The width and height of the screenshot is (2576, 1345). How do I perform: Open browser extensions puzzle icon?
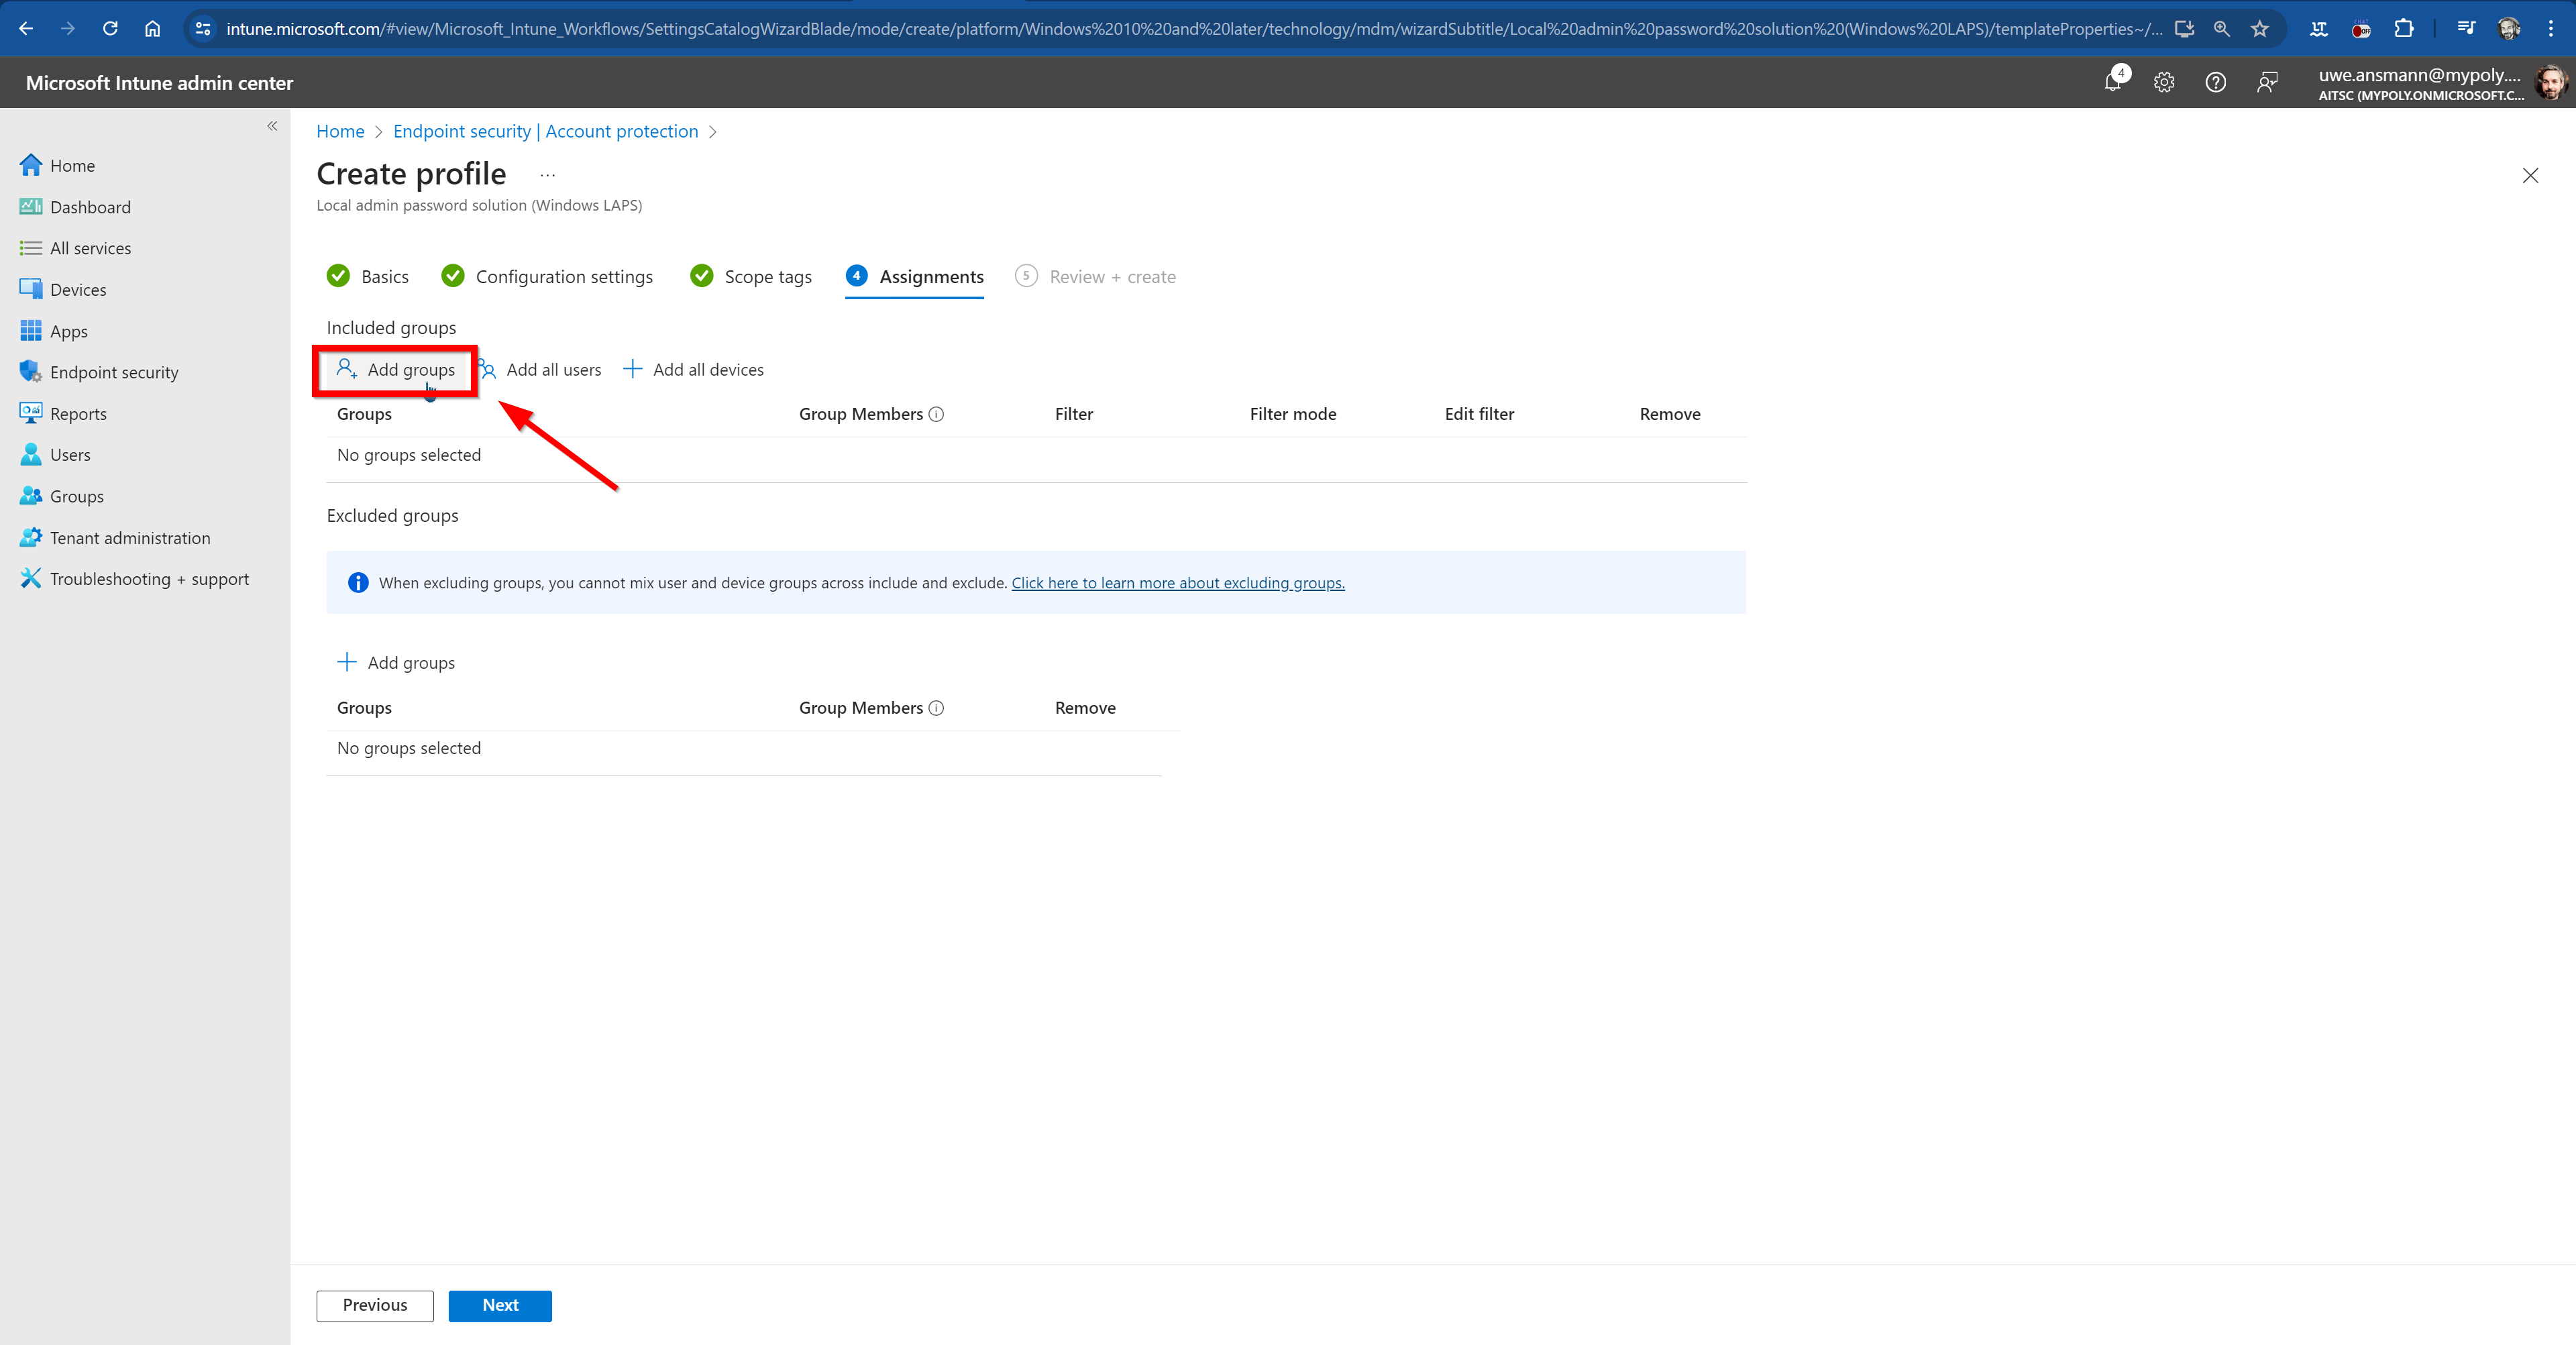tap(2404, 29)
